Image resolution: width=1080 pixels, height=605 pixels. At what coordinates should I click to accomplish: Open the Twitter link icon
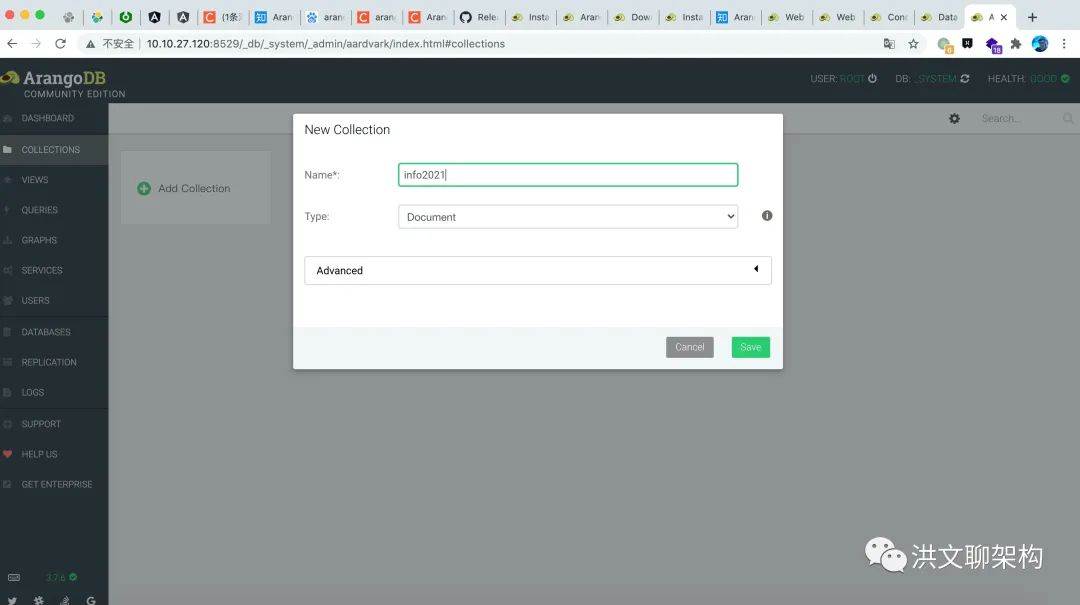click(12, 600)
